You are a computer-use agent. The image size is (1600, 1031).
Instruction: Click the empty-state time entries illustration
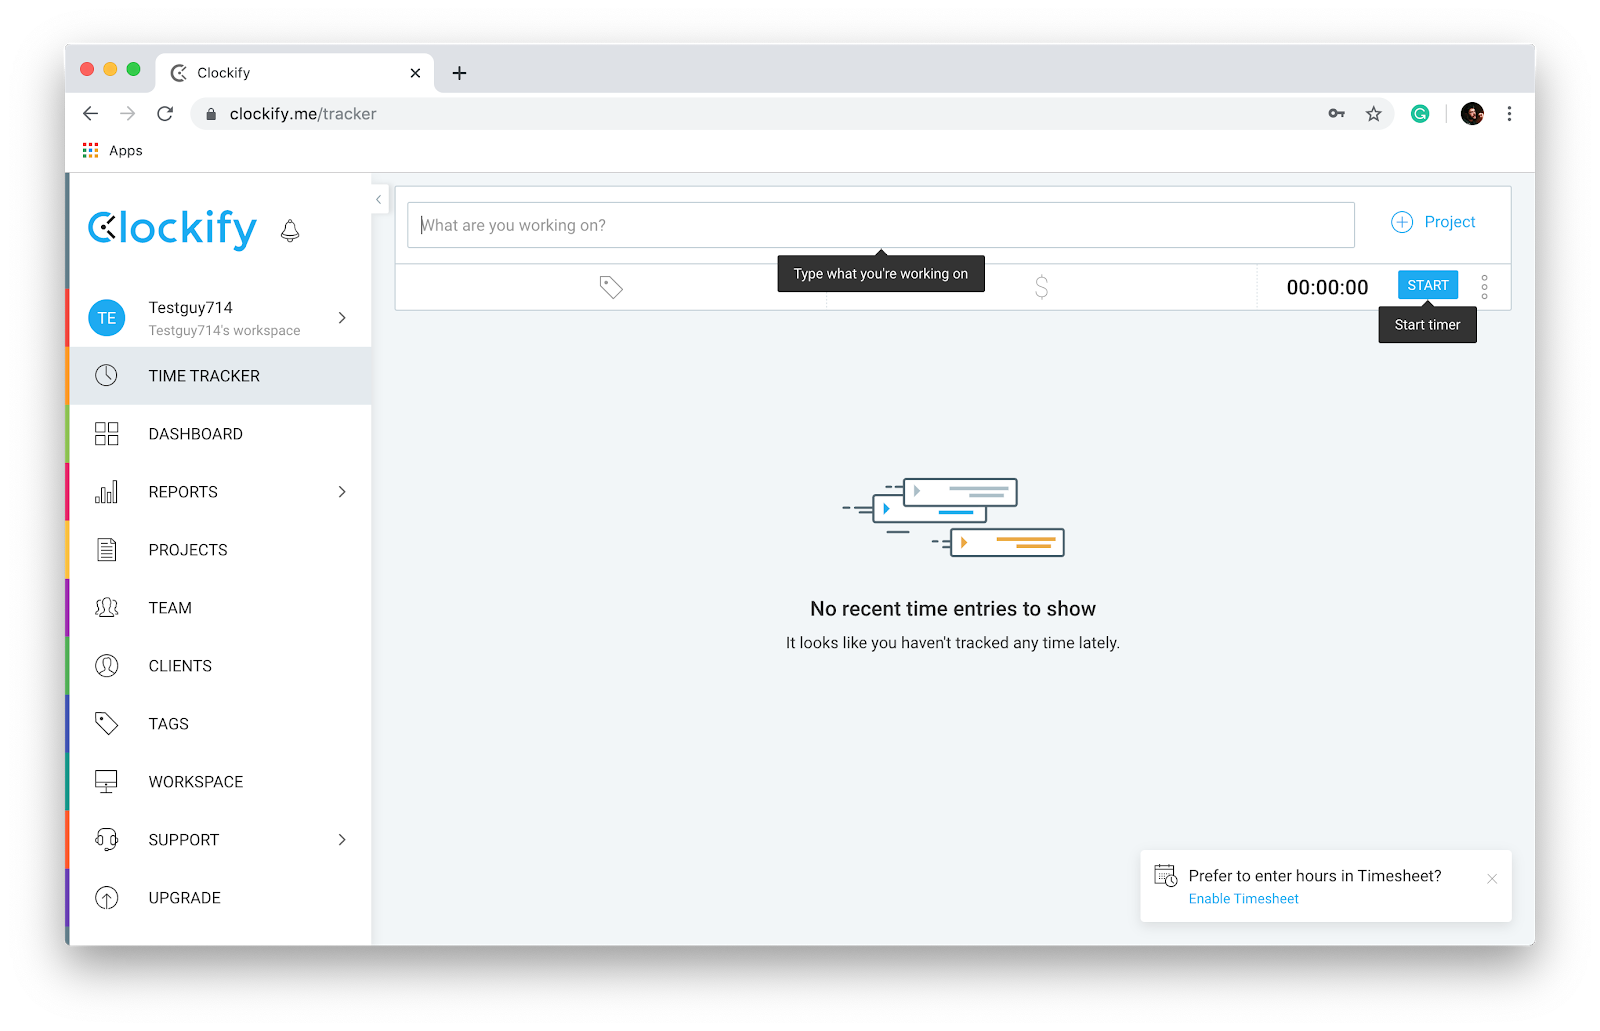pyautogui.click(x=953, y=518)
